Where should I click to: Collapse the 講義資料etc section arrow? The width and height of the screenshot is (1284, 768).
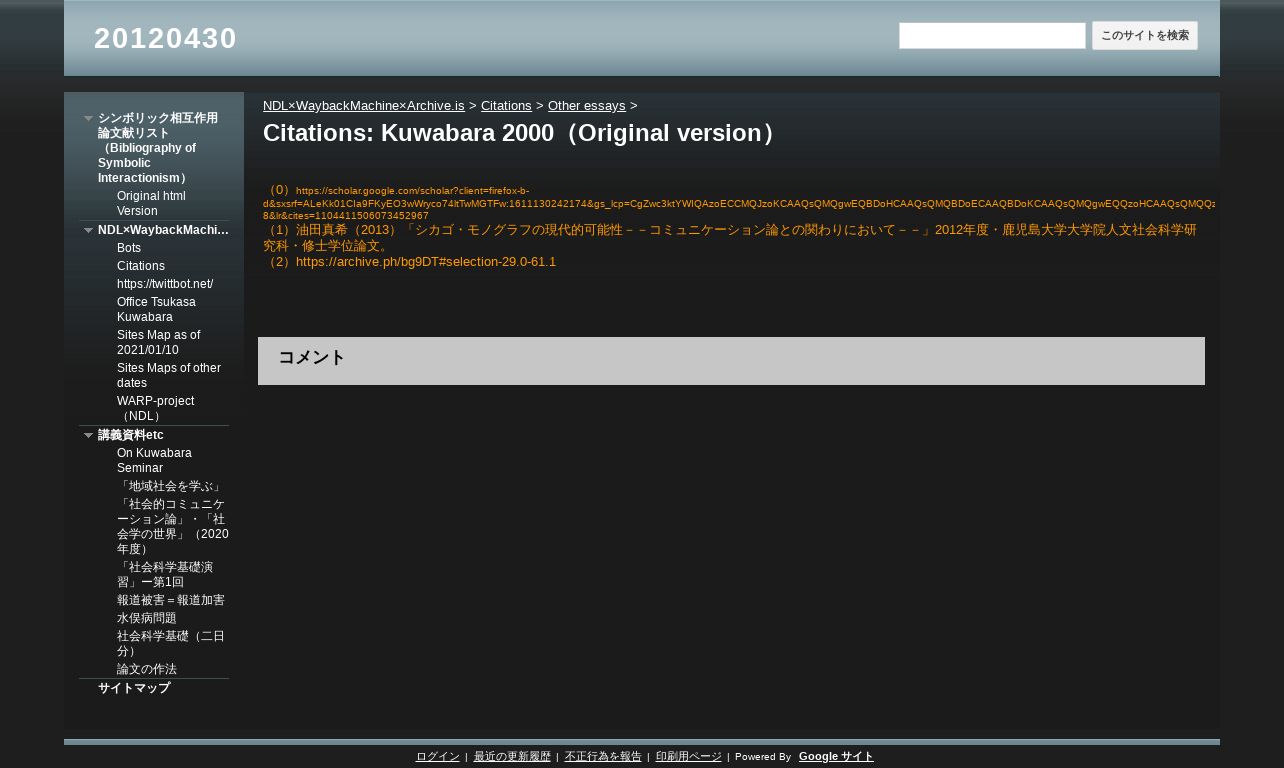[88, 436]
